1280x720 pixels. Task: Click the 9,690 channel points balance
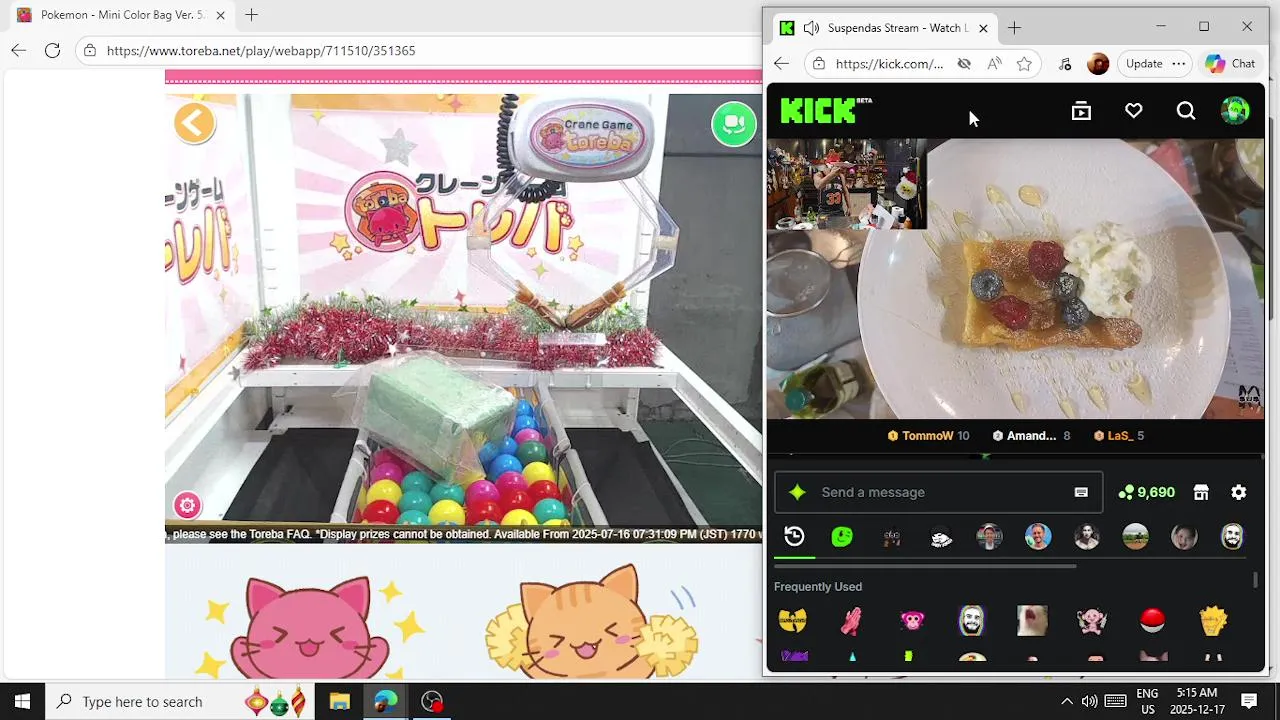coord(1146,492)
